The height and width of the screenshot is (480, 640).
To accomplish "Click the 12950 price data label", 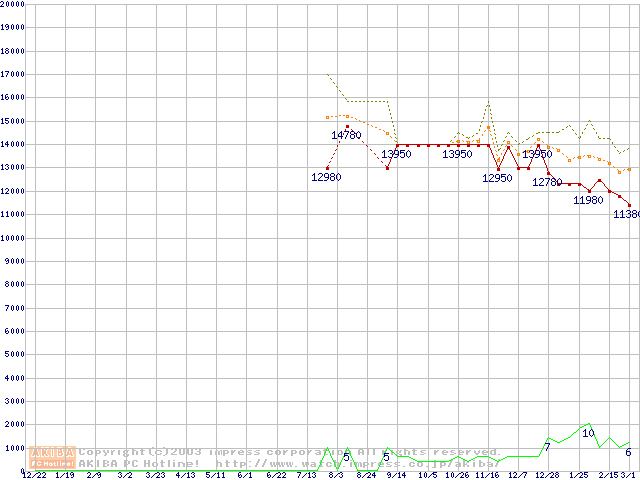I will 497,178.
